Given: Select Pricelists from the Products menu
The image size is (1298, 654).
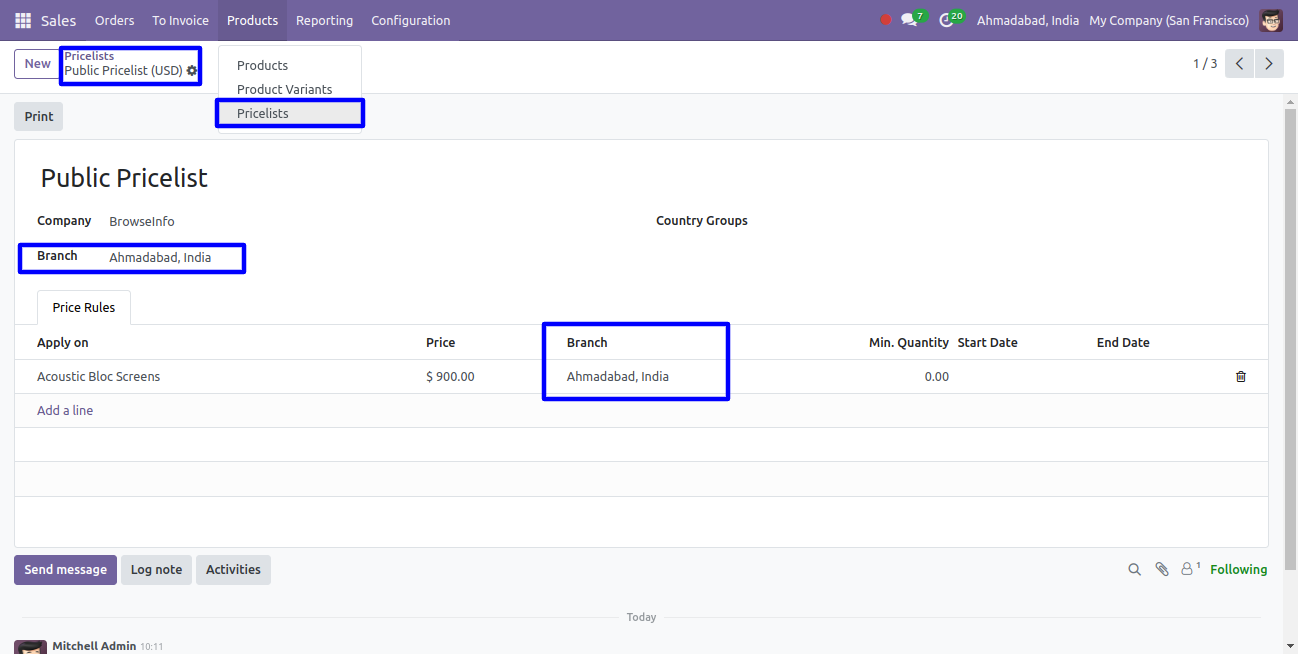Looking at the screenshot, I should click(263, 113).
